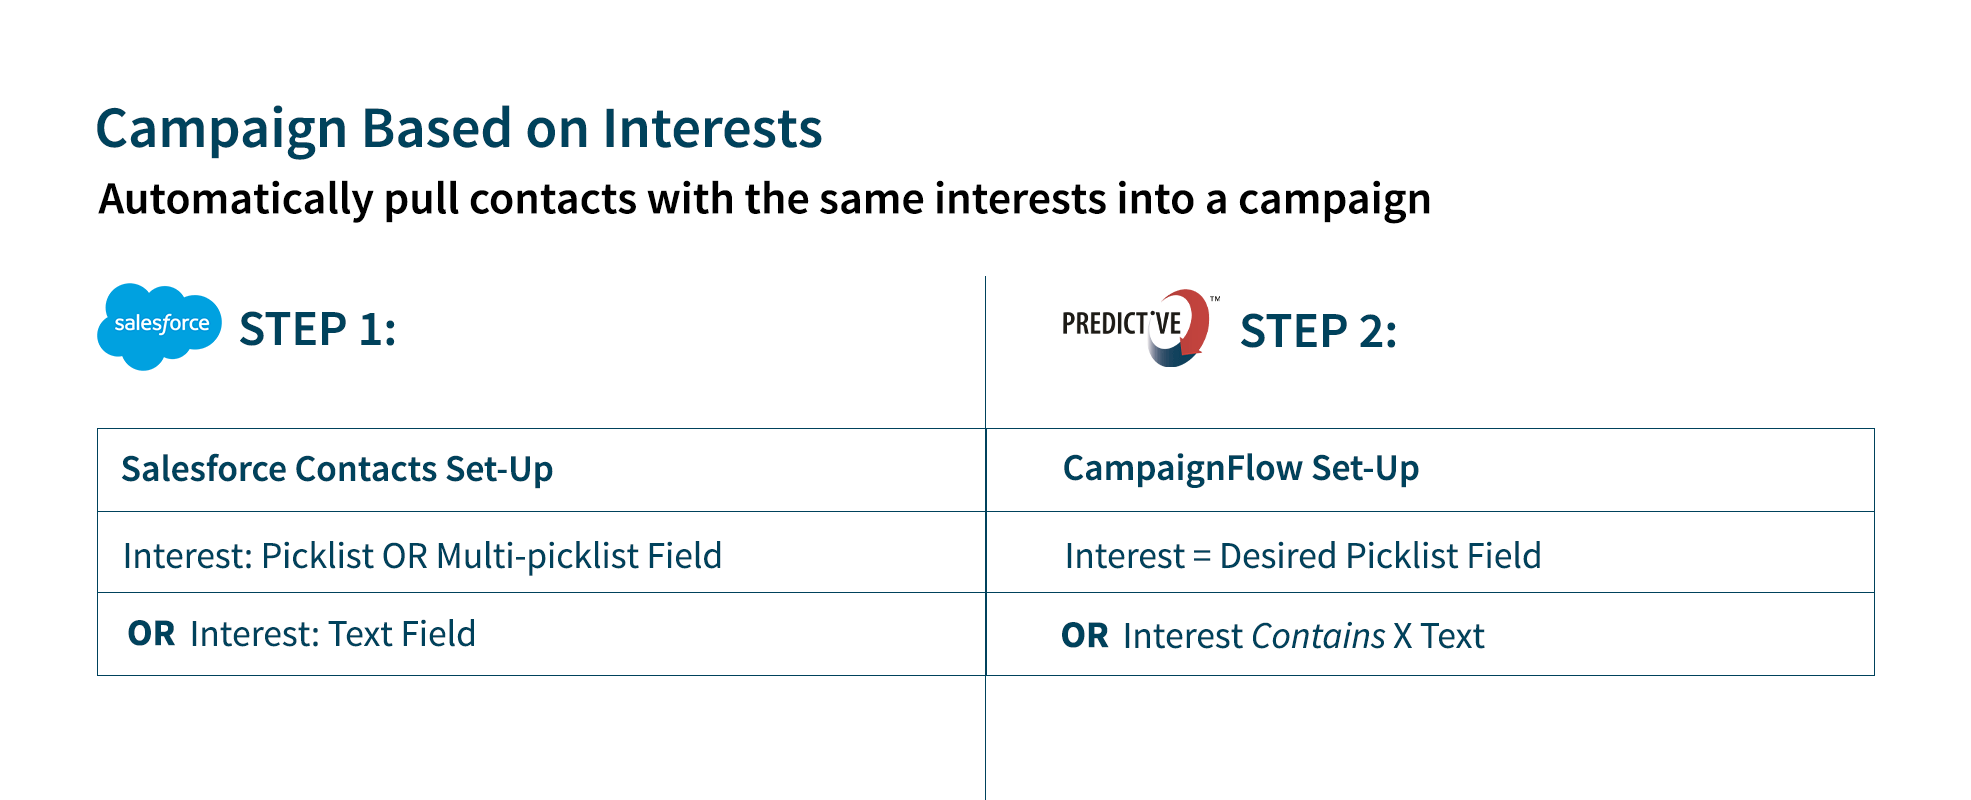Select the STEP 2: heading
Screen dimensions: 1971x800
coord(1318,331)
